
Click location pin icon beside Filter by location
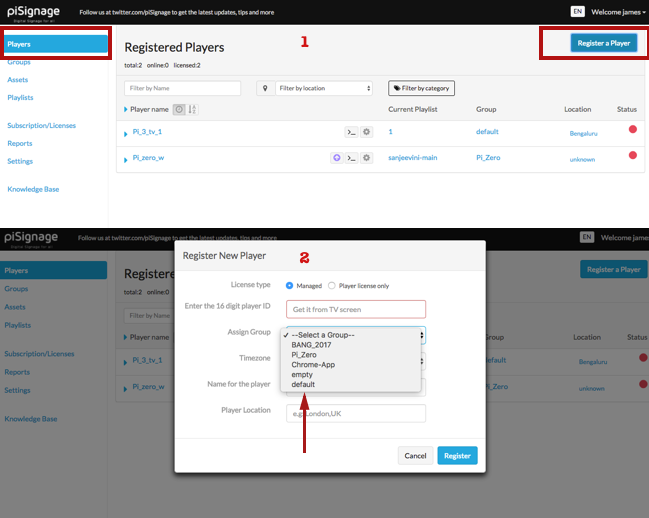(265, 88)
